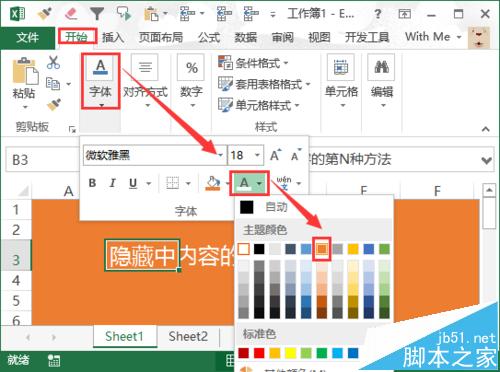
Task: Expand the formula bar chevron
Action: 486,160
